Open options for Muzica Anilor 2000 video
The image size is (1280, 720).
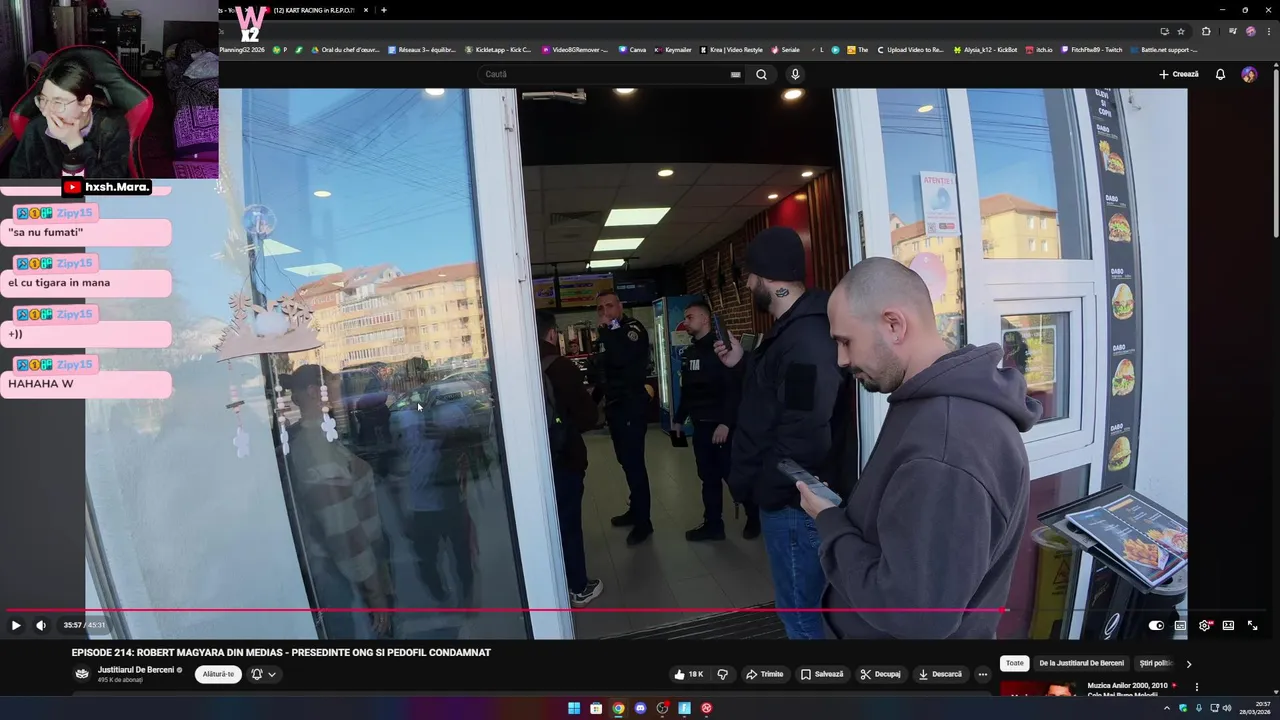pos(1196,687)
